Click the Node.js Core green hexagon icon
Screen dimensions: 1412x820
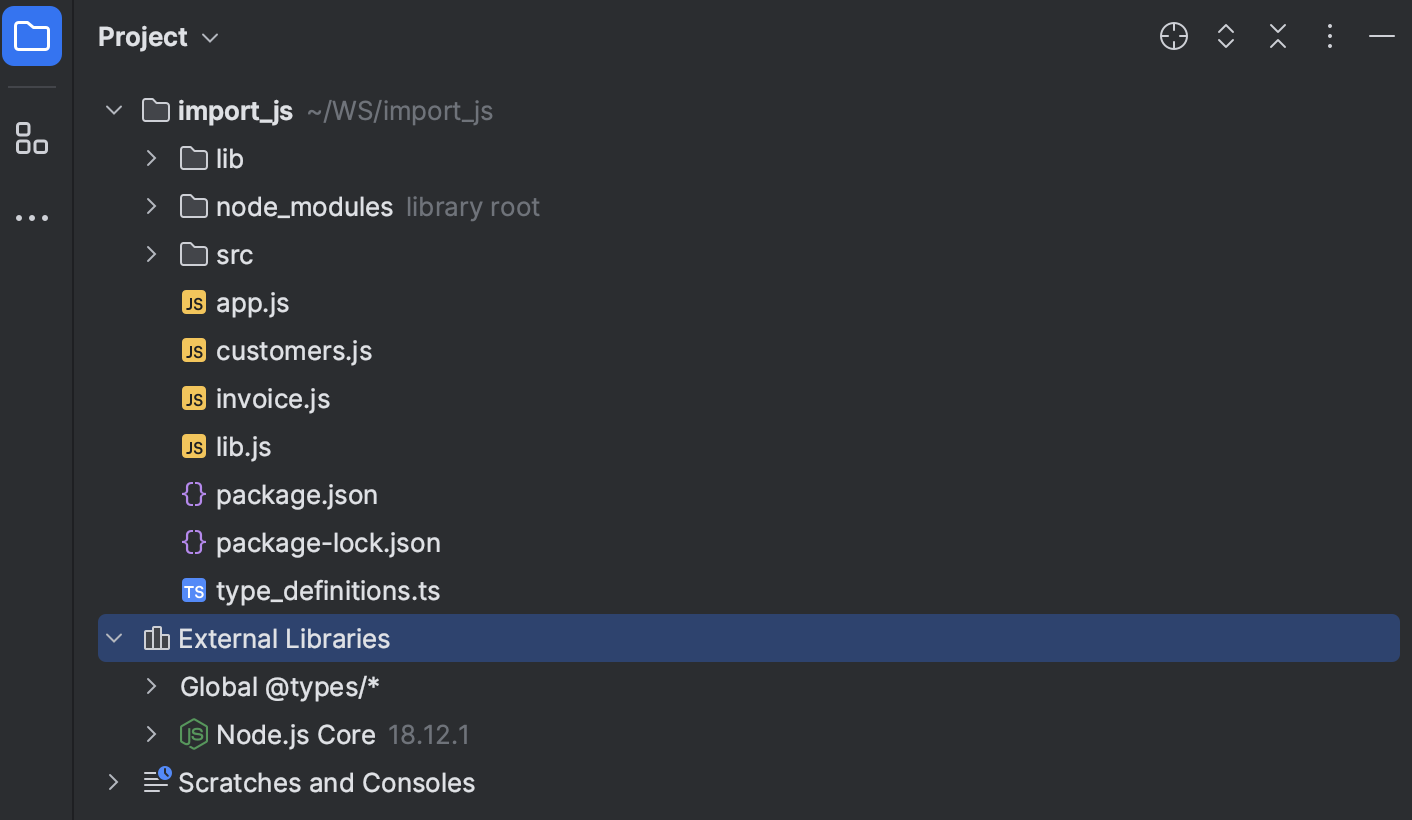click(193, 734)
